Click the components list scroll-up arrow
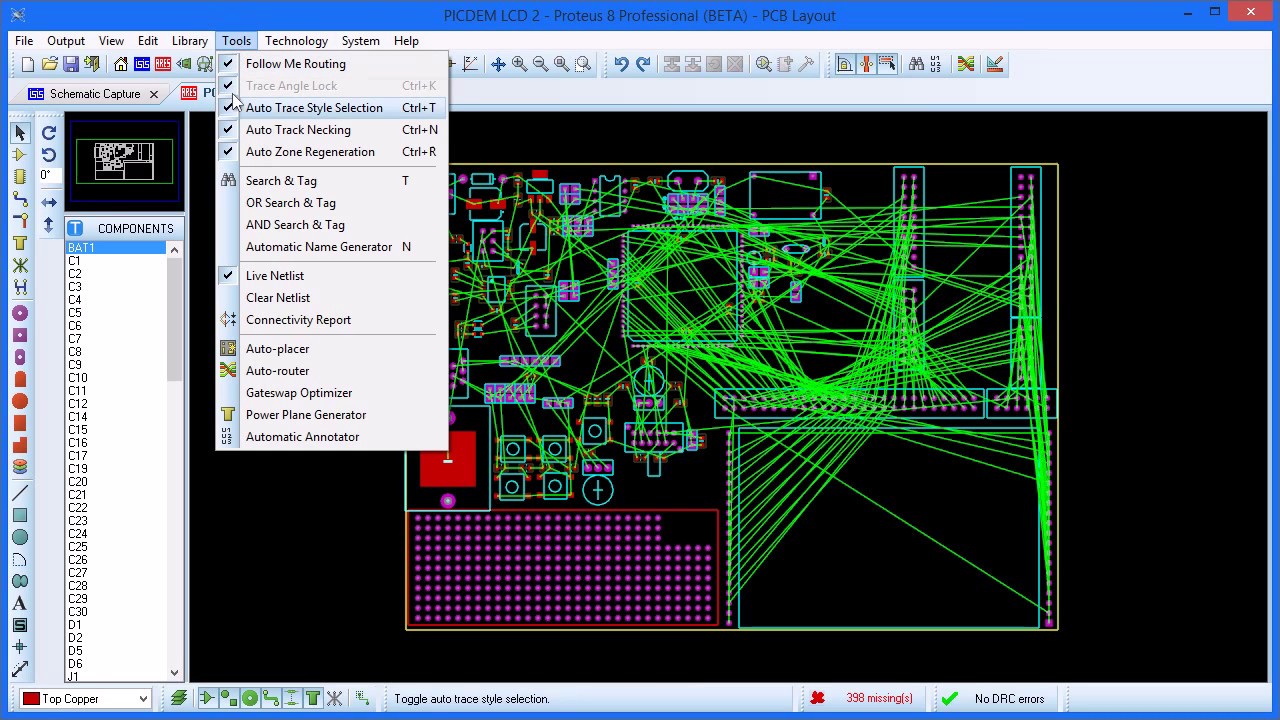The image size is (1280, 720). point(175,249)
